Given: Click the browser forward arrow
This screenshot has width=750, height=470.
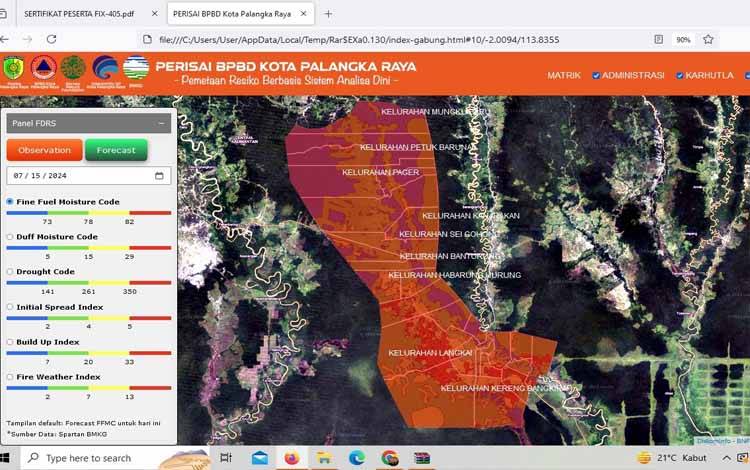Looking at the screenshot, I should coord(28,39).
